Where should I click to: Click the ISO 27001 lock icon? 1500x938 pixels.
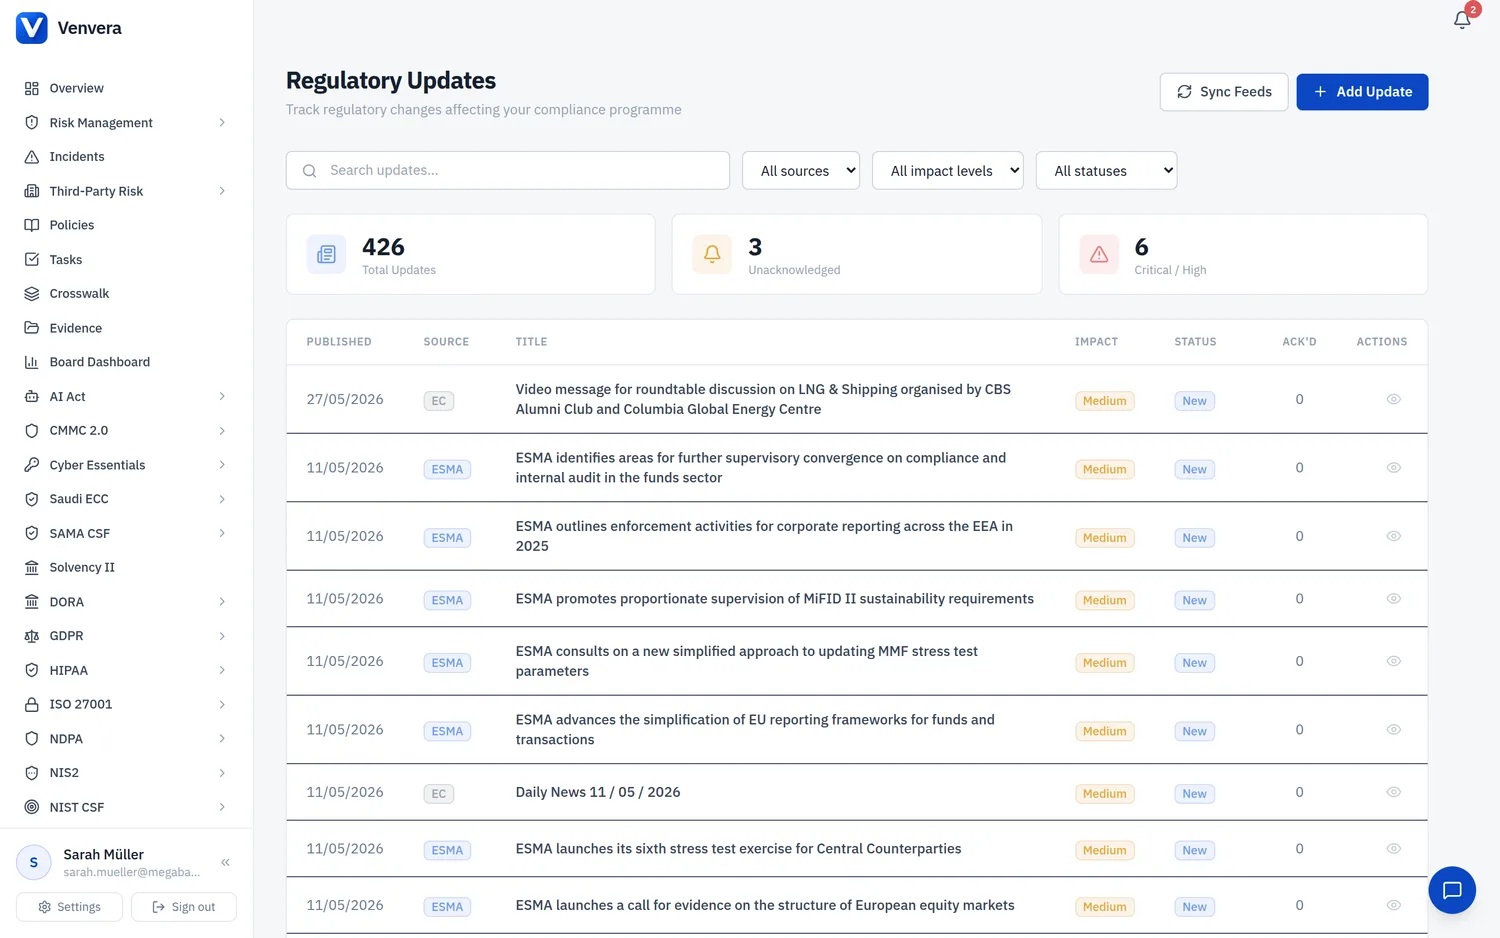(x=32, y=704)
